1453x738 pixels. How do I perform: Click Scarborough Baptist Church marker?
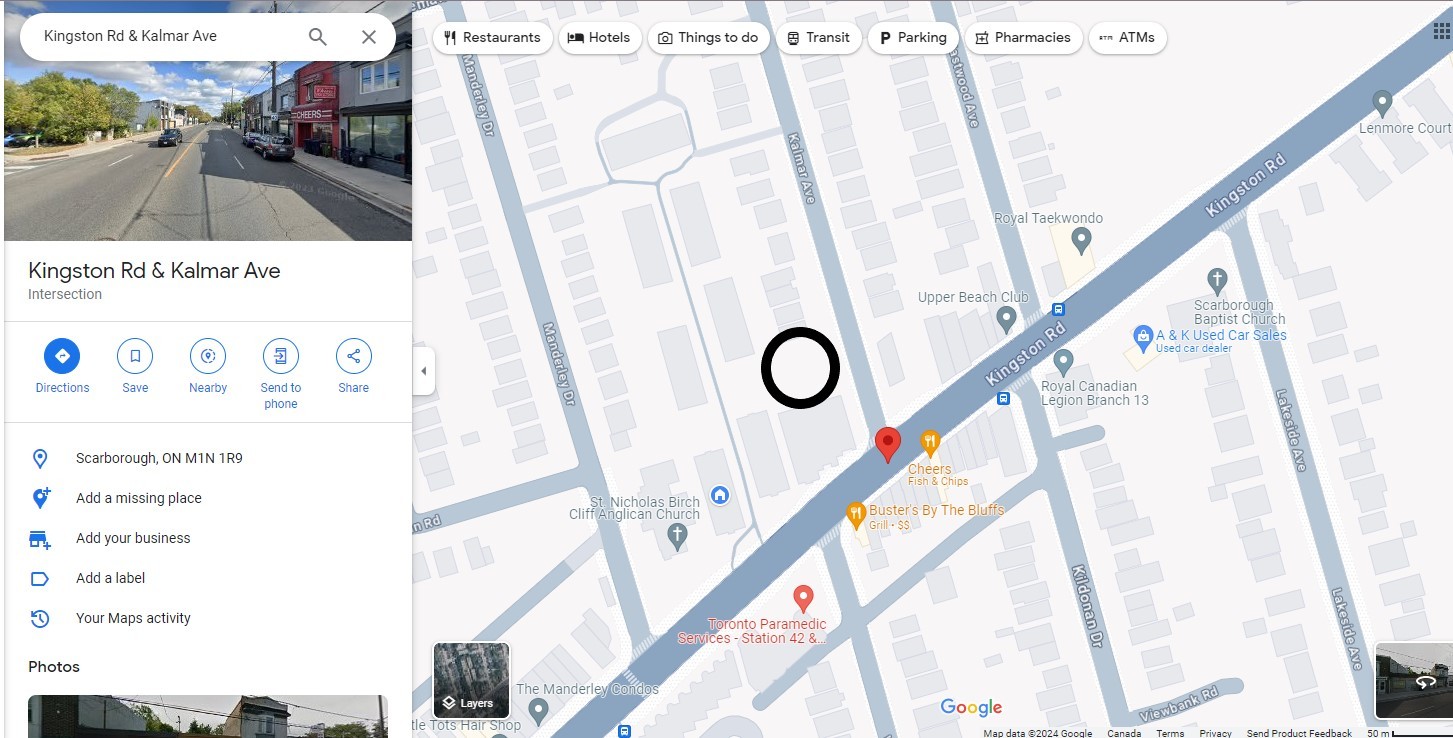point(1217,281)
